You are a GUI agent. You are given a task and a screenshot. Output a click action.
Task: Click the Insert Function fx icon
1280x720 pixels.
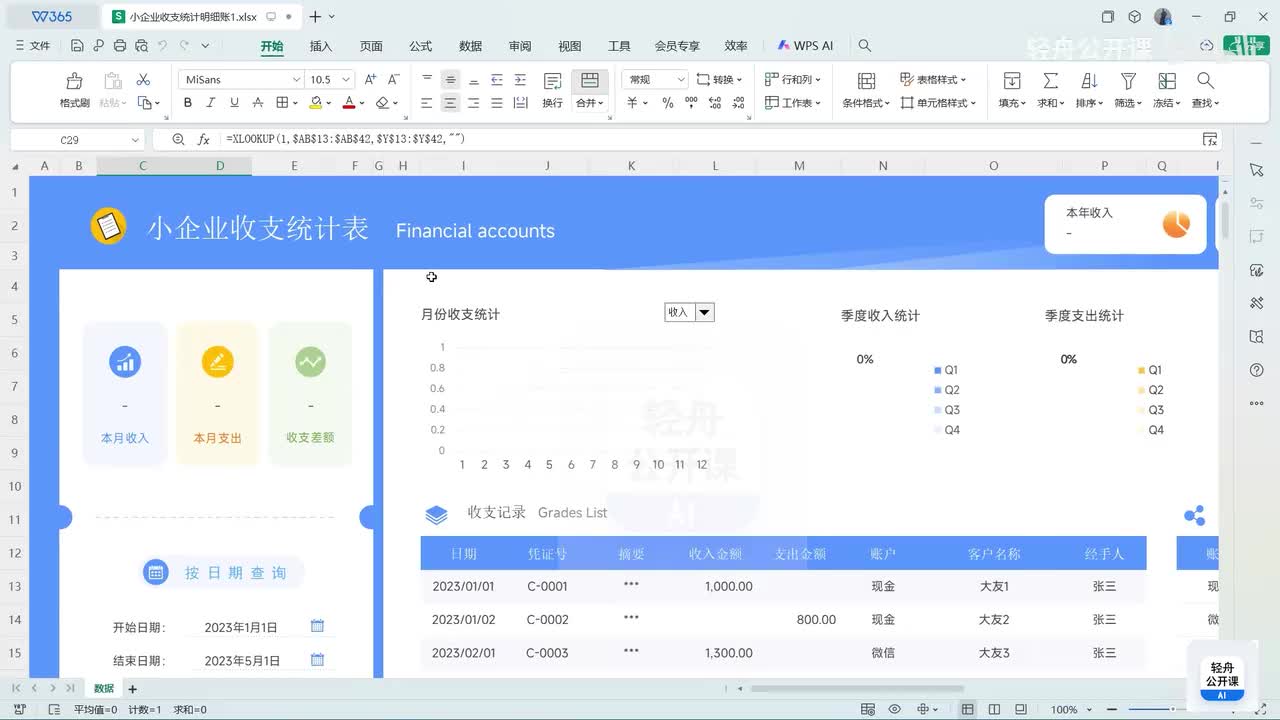click(x=204, y=140)
